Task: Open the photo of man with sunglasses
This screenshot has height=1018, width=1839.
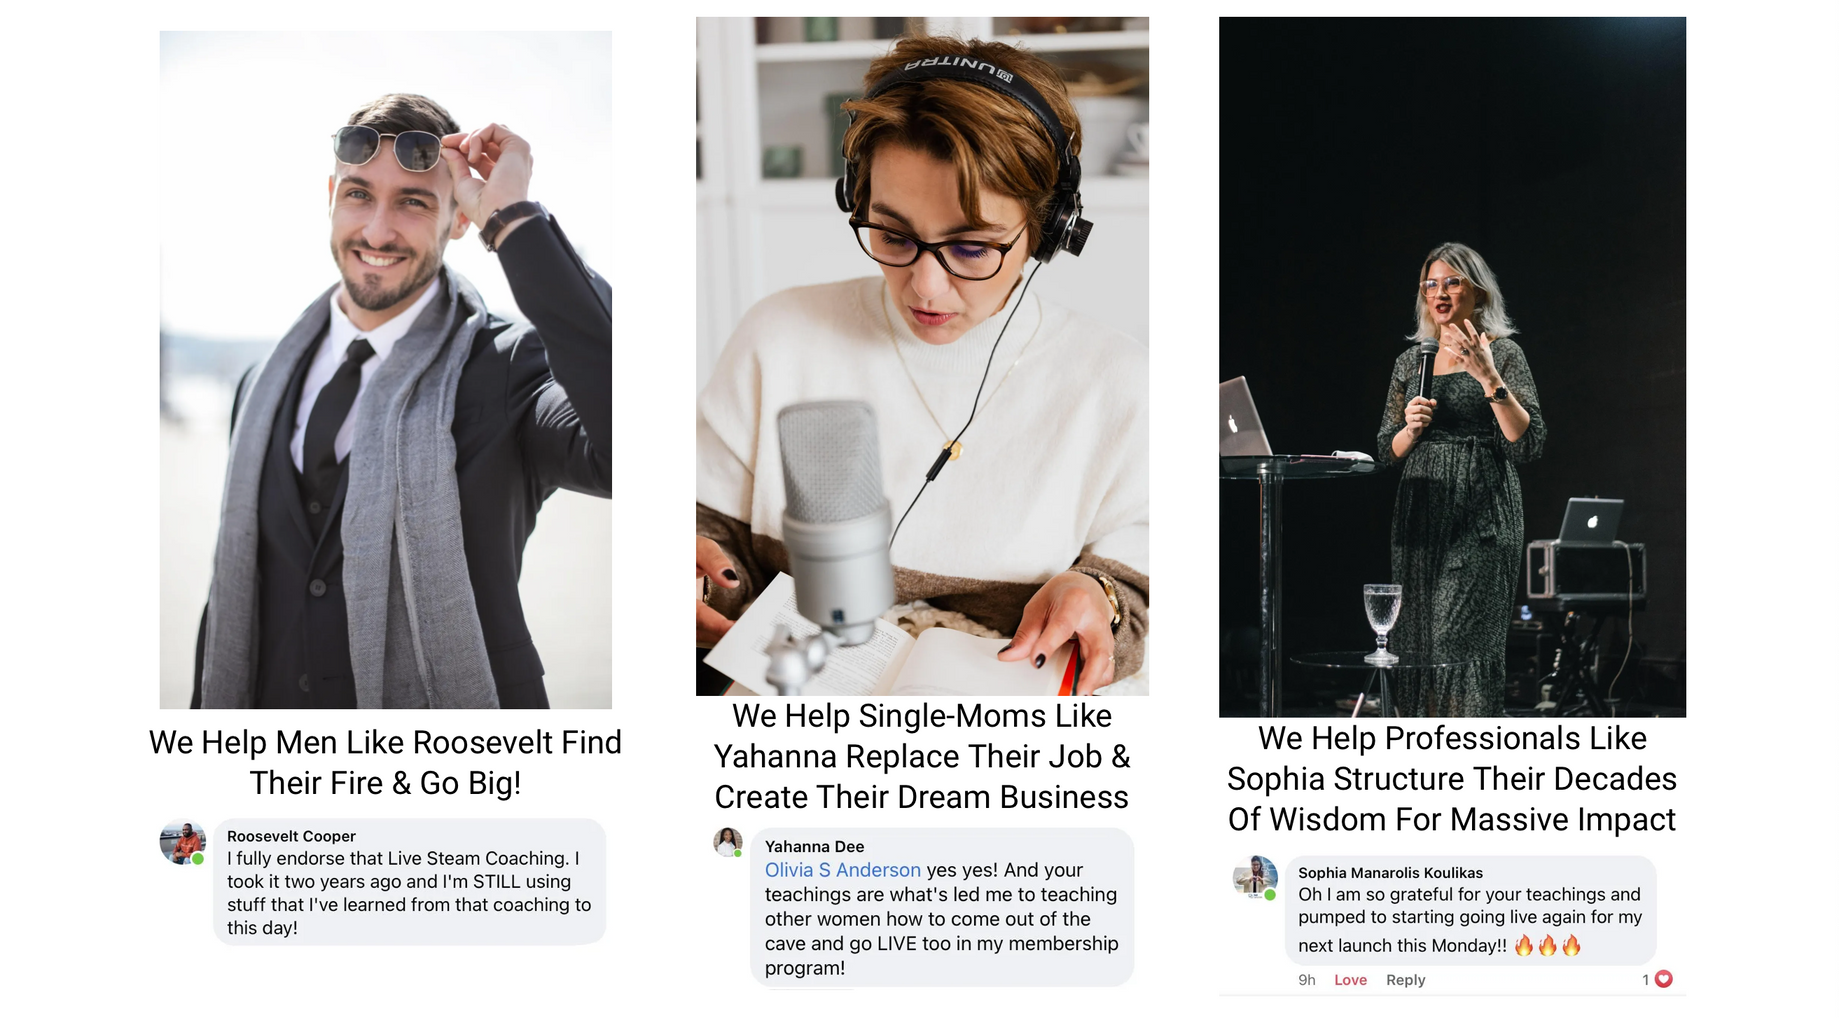Action: tap(386, 370)
